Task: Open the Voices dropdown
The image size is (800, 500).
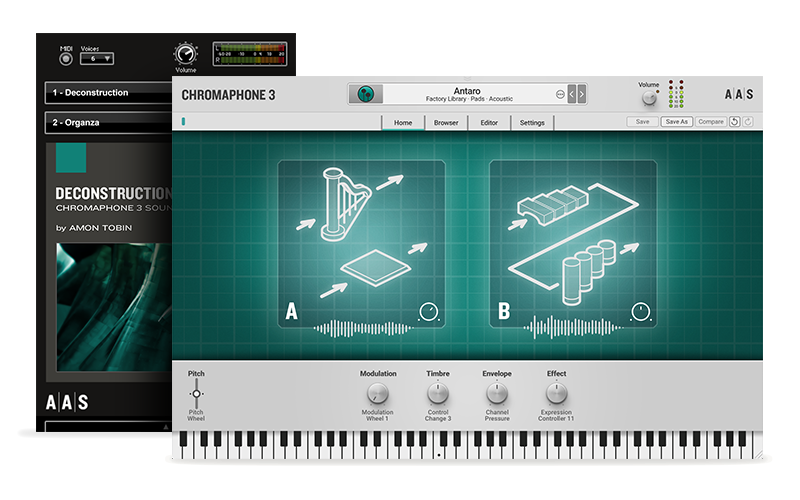Action: click(x=97, y=59)
